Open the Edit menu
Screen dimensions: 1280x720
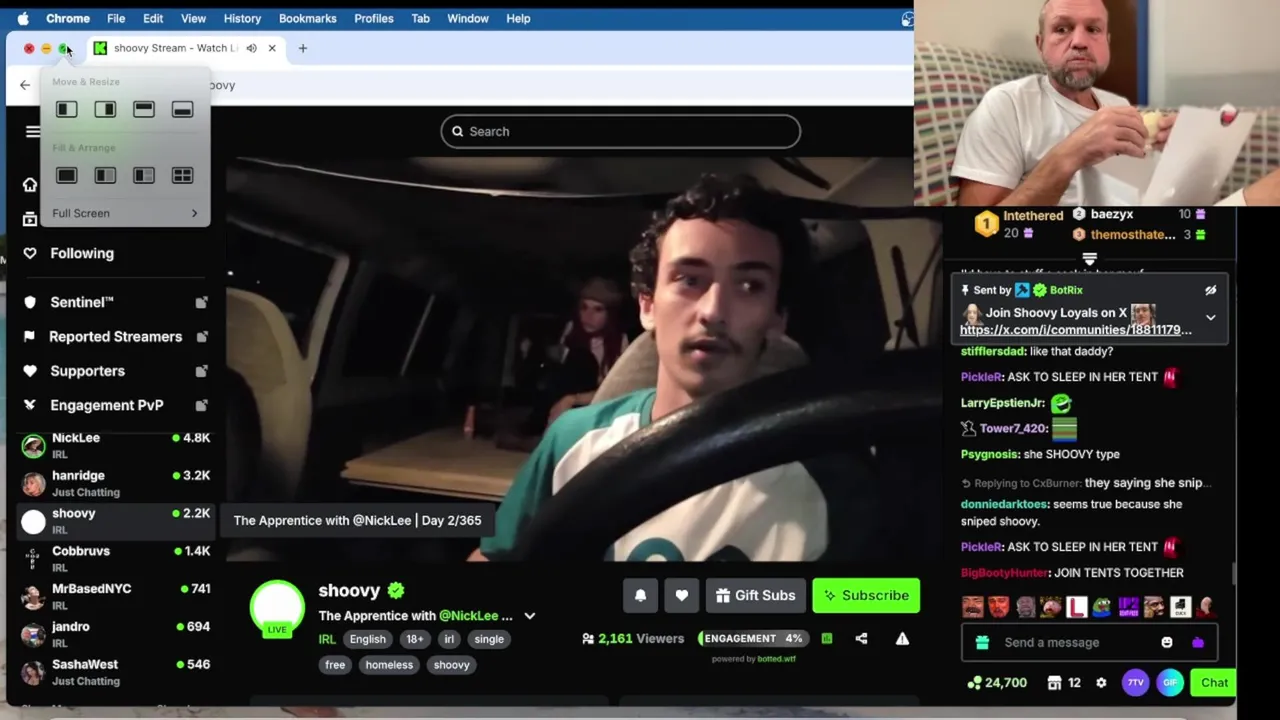[x=153, y=18]
